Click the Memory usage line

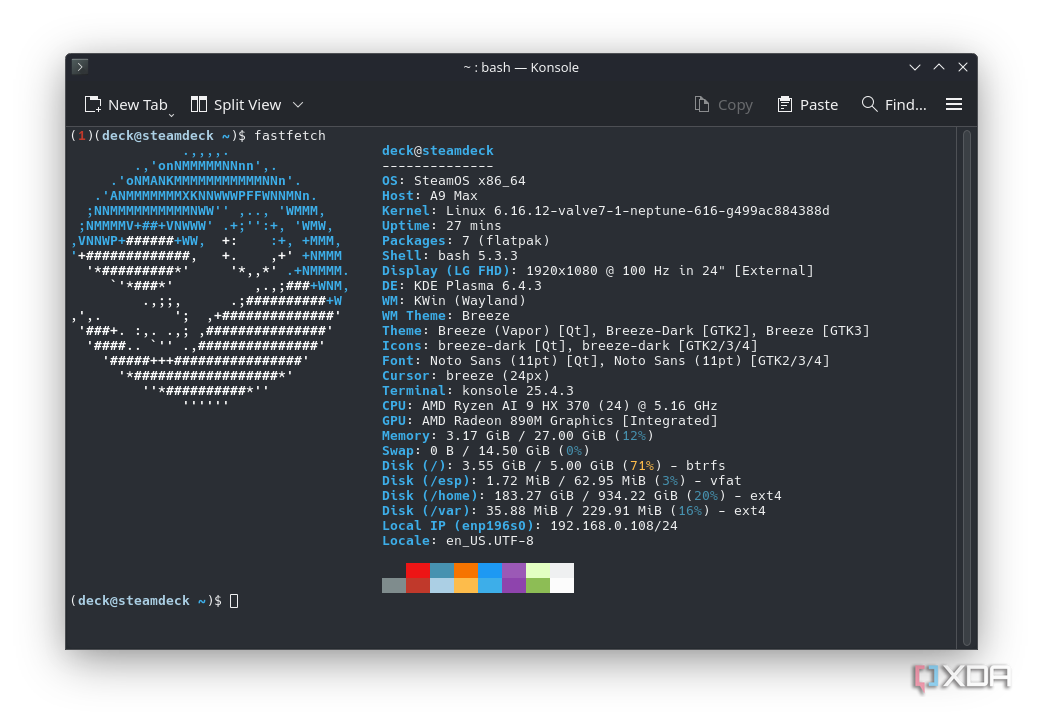tap(518, 436)
